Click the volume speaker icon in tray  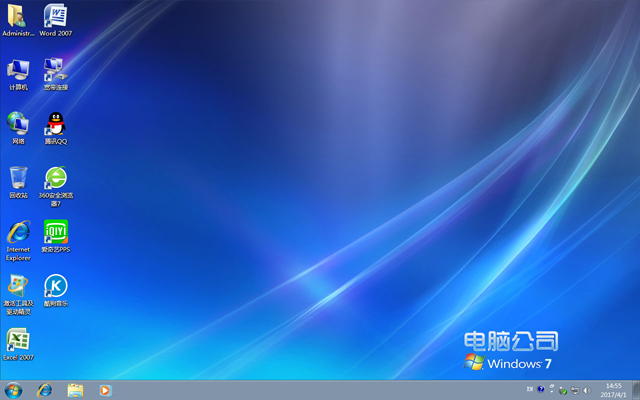586,389
